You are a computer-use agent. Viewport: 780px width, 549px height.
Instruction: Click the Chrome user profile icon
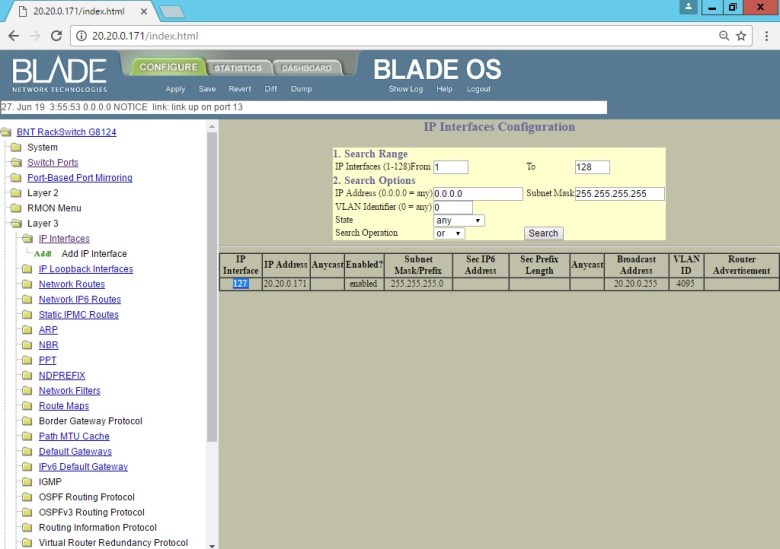pos(688,7)
